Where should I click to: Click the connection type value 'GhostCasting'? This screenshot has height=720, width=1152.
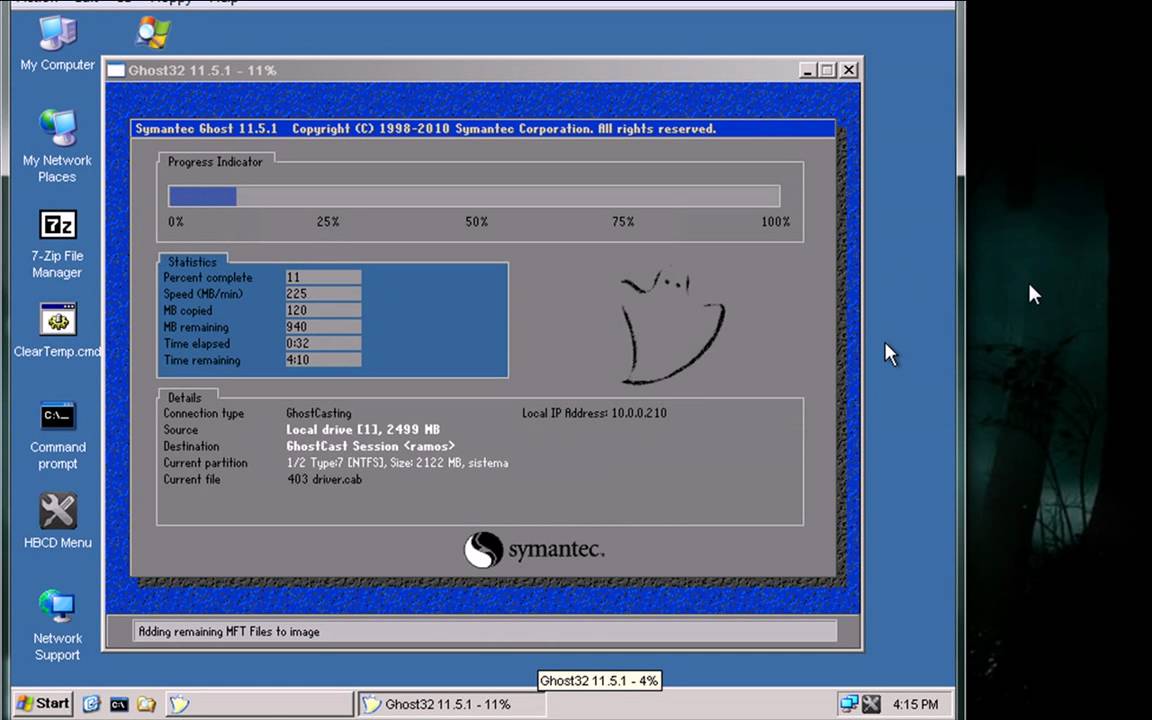pyautogui.click(x=319, y=414)
